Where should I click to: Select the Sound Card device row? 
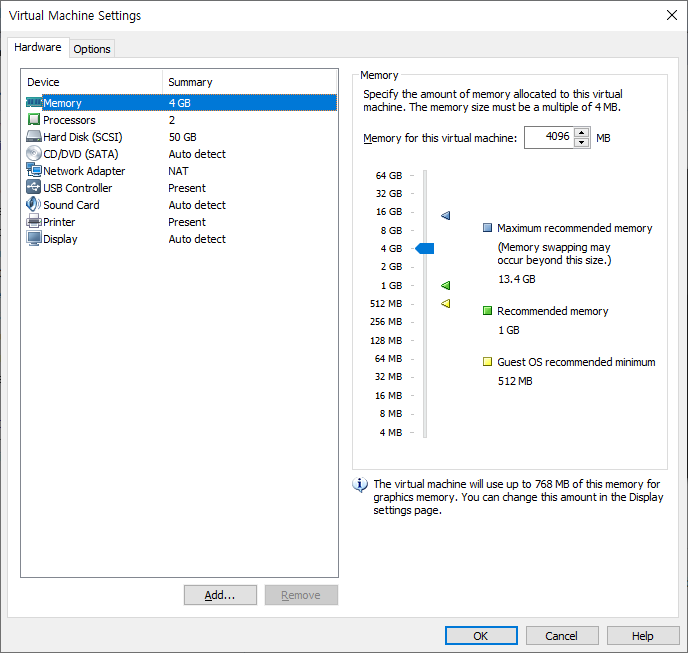tap(181, 205)
